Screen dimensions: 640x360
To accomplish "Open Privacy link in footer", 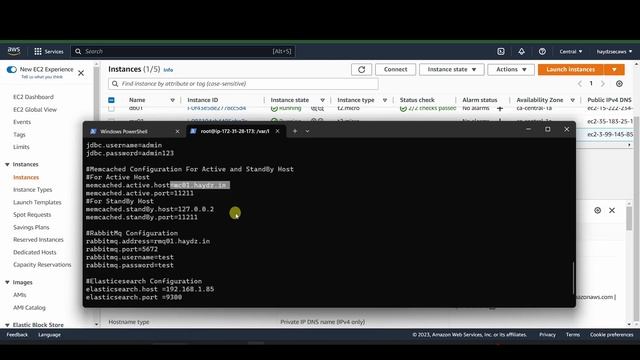I will point(547,335).
